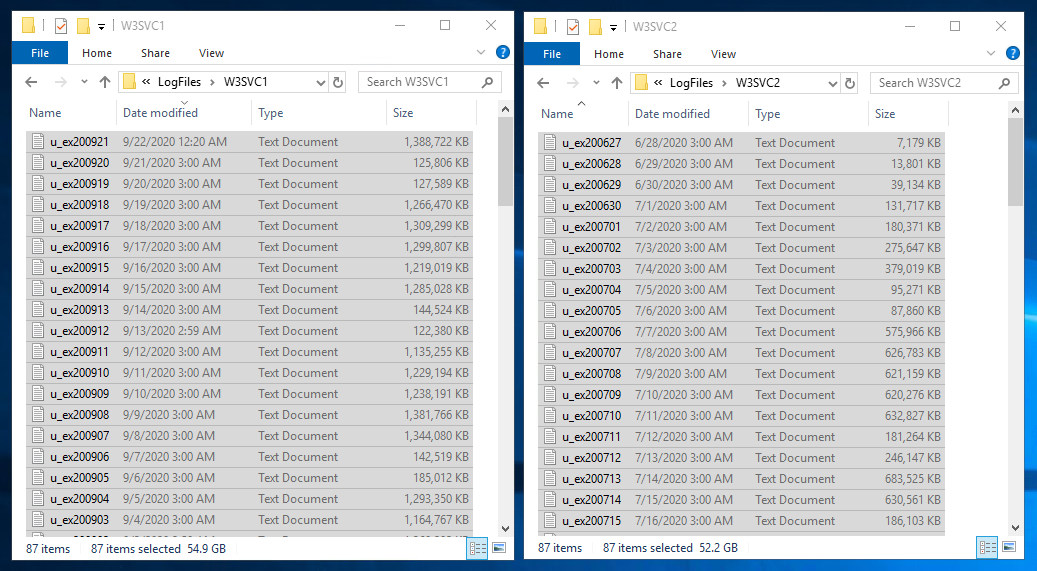The width and height of the screenshot is (1037, 571).
Task: Click the New Folder quick-access icon in W3SVC1 window
Action: [x=83, y=26]
